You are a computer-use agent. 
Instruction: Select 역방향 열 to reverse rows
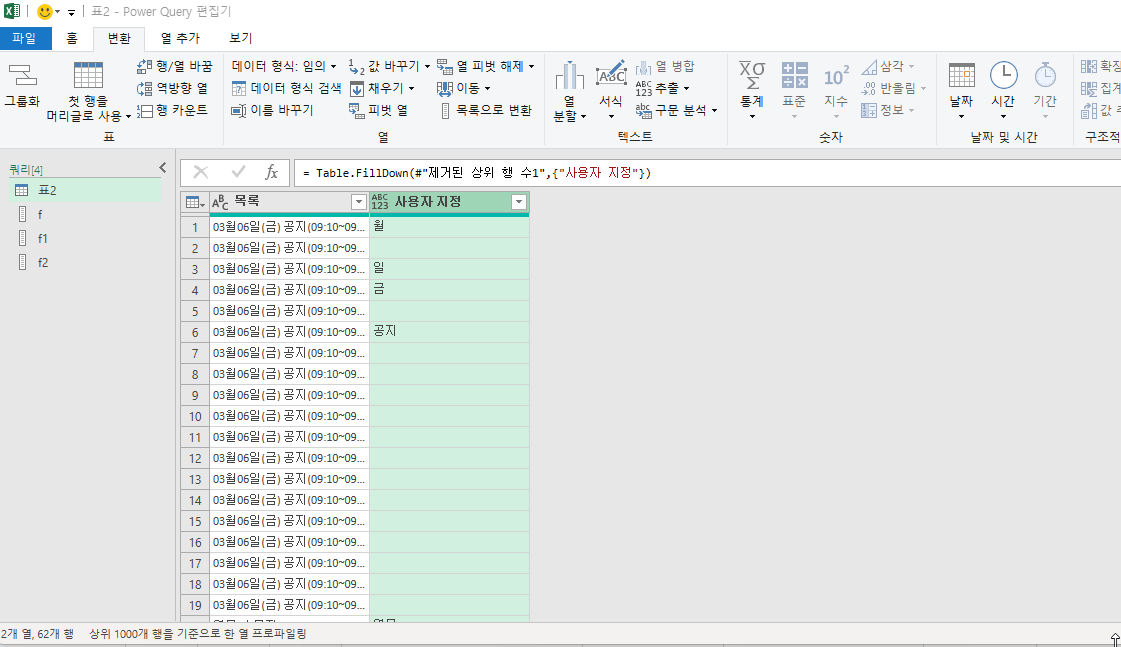(173, 88)
